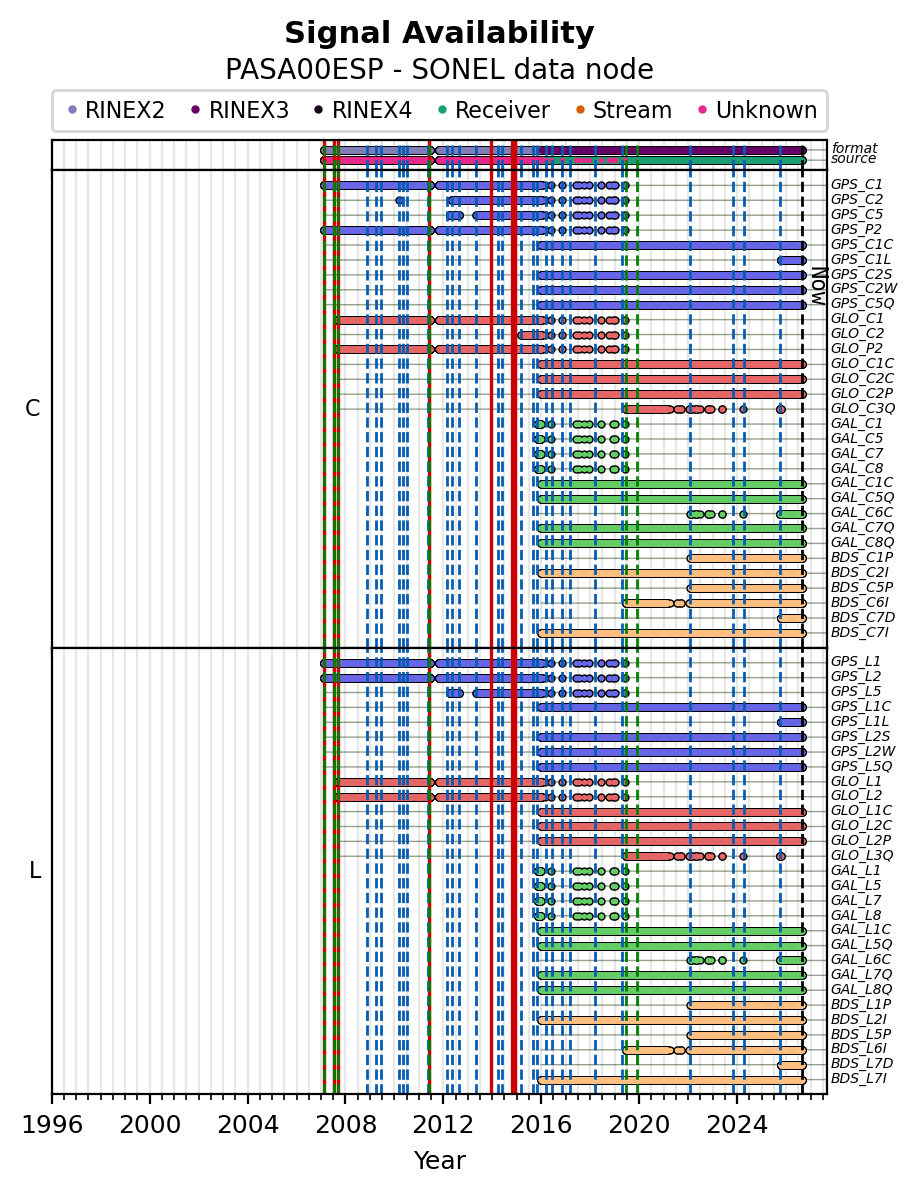This screenshot has width=918, height=1193.
Task: Select the GPS_L1L row label
Action: click(859, 721)
